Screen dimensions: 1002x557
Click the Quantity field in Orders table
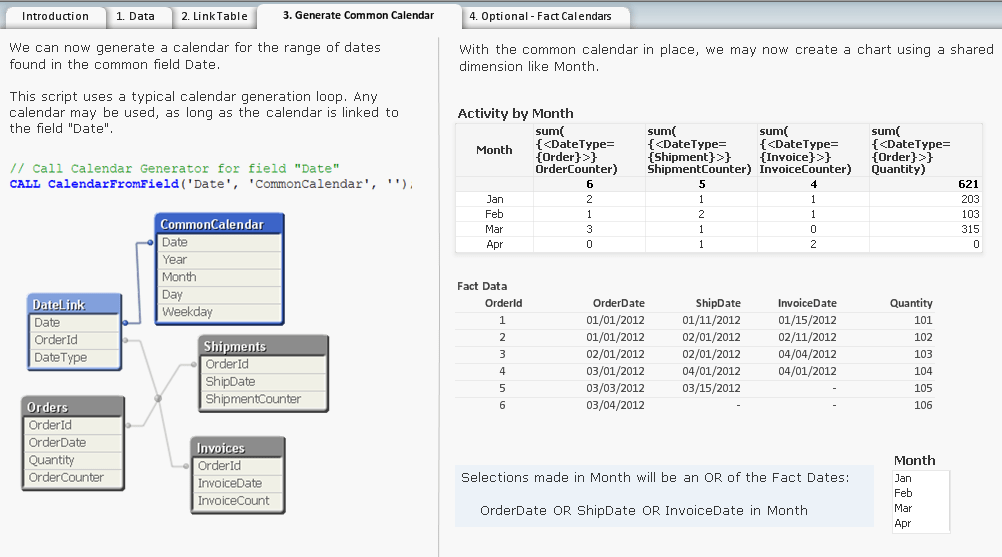73,460
